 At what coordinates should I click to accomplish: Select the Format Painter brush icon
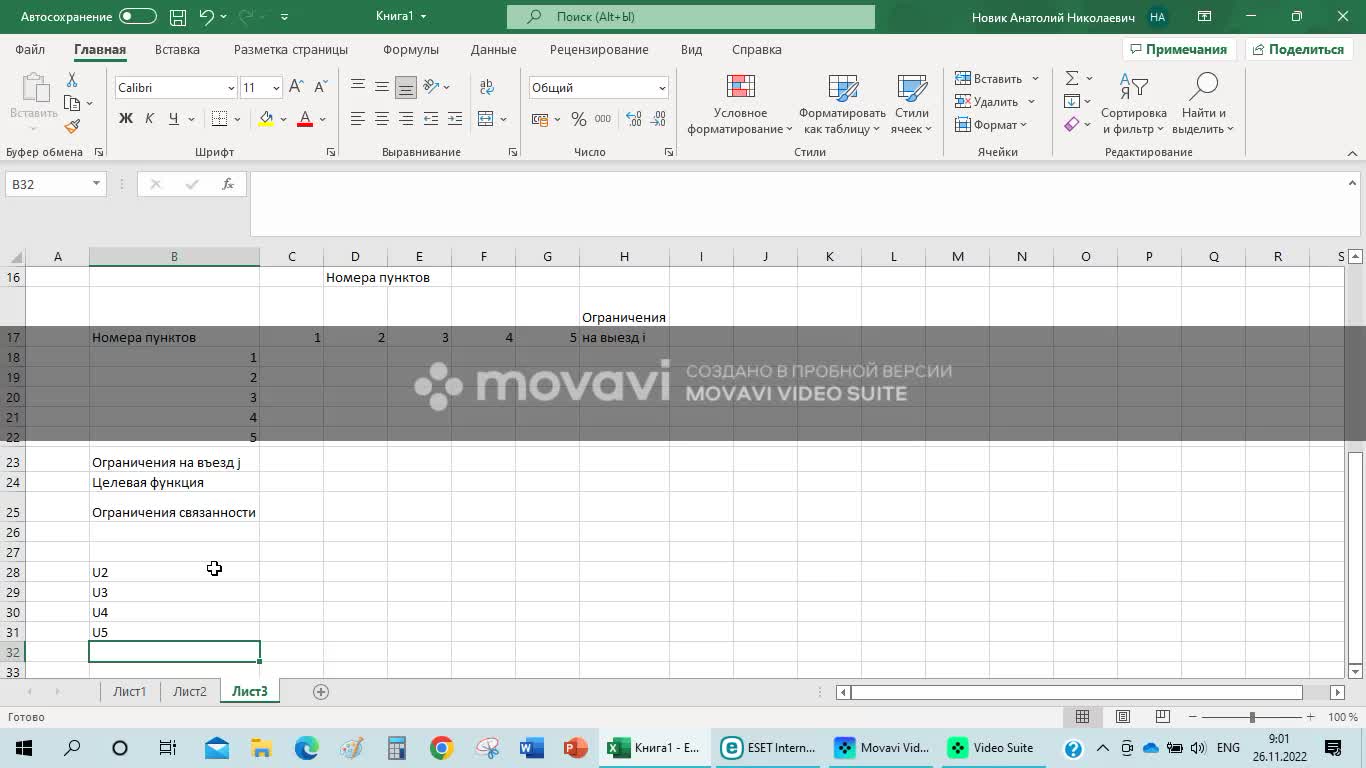tap(72, 127)
